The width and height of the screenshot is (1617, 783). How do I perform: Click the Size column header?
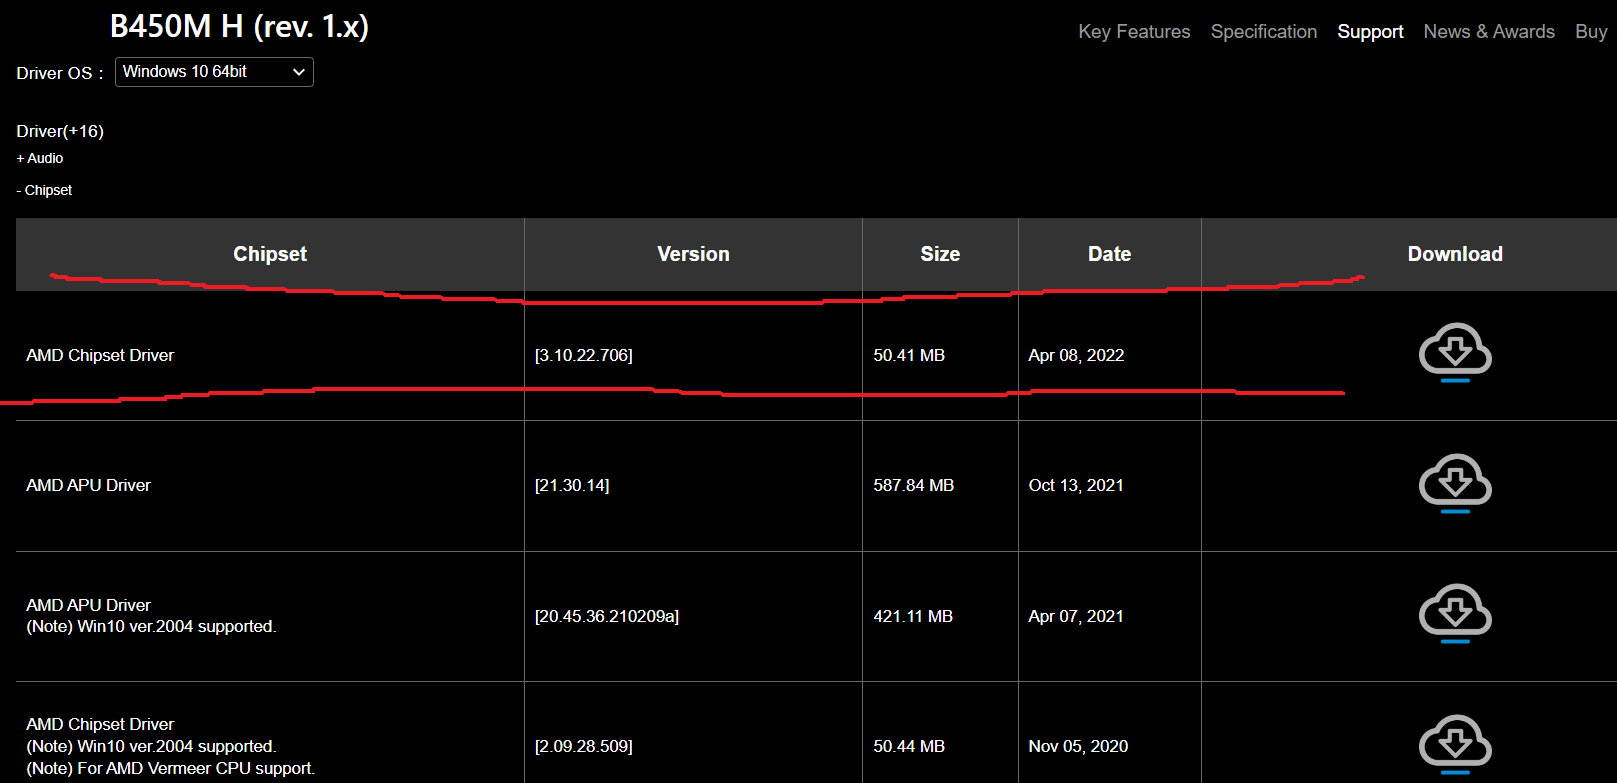(940, 254)
